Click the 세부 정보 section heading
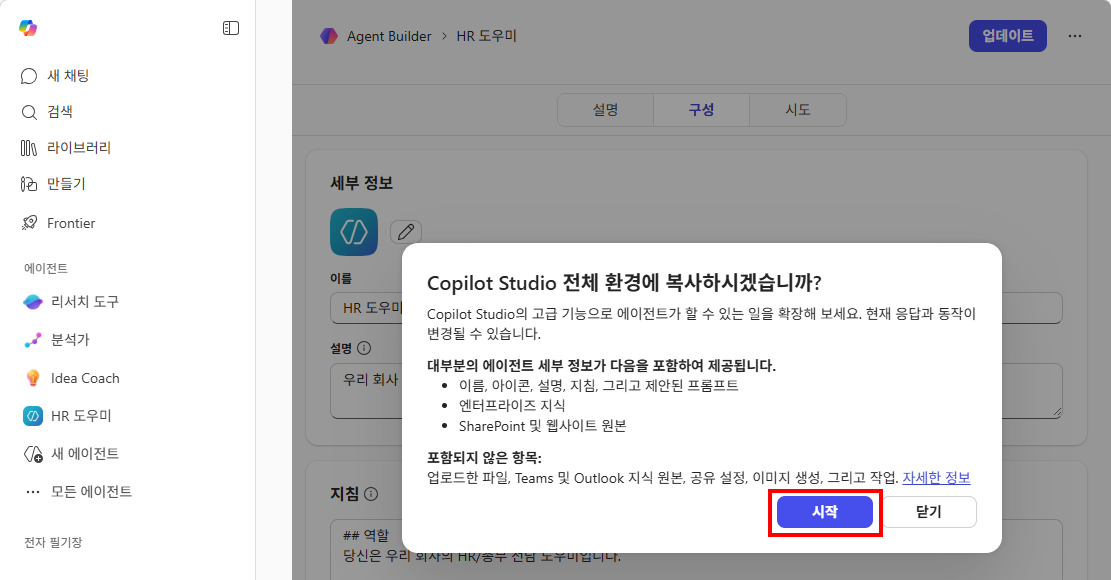The height and width of the screenshot is (580, 1111). (361, 183)
